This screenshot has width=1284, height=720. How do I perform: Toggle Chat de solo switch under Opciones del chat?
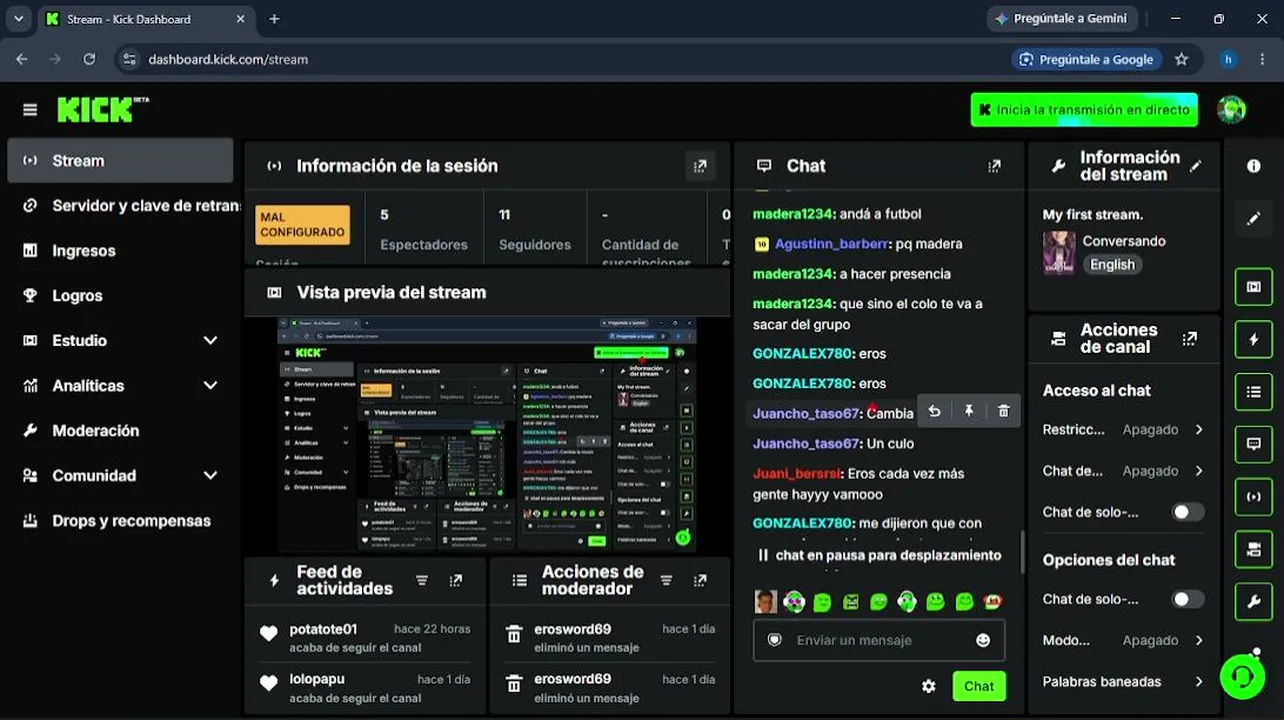click(1188, 599)
